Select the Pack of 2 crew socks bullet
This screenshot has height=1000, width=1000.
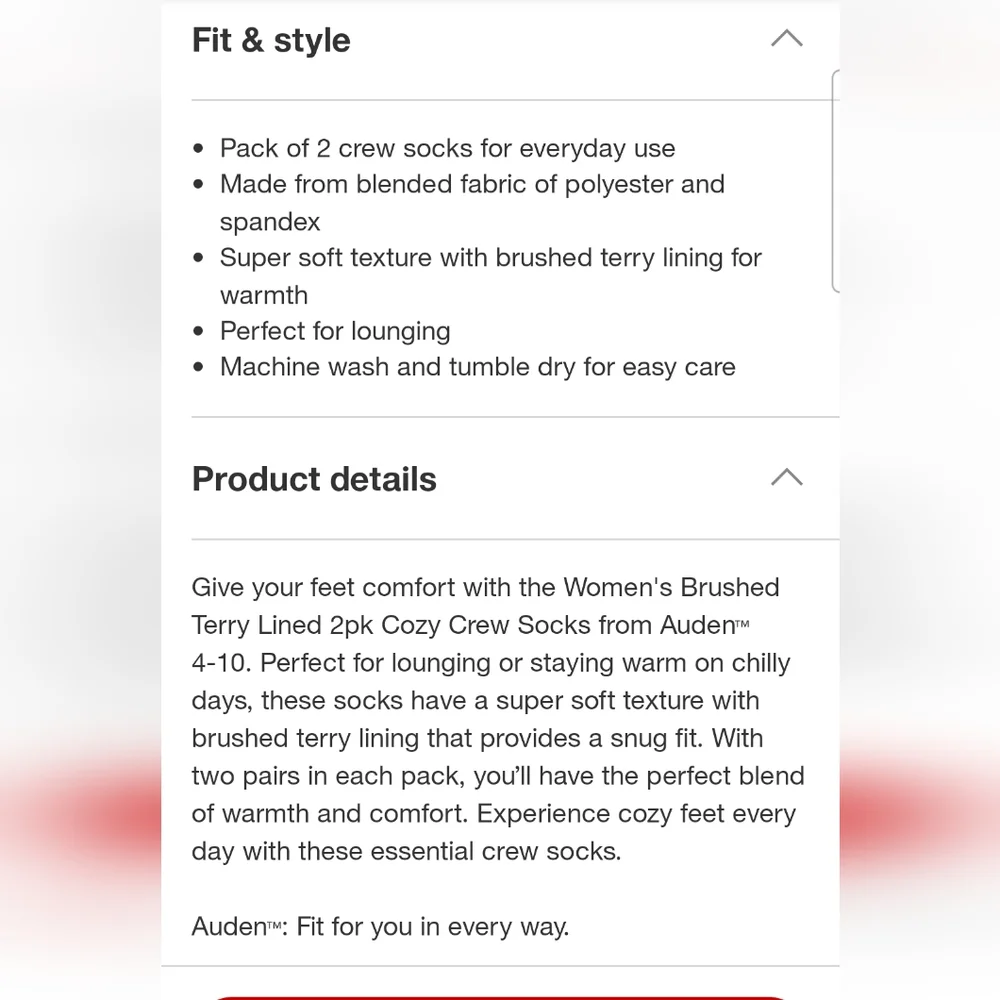pos(447,148)
